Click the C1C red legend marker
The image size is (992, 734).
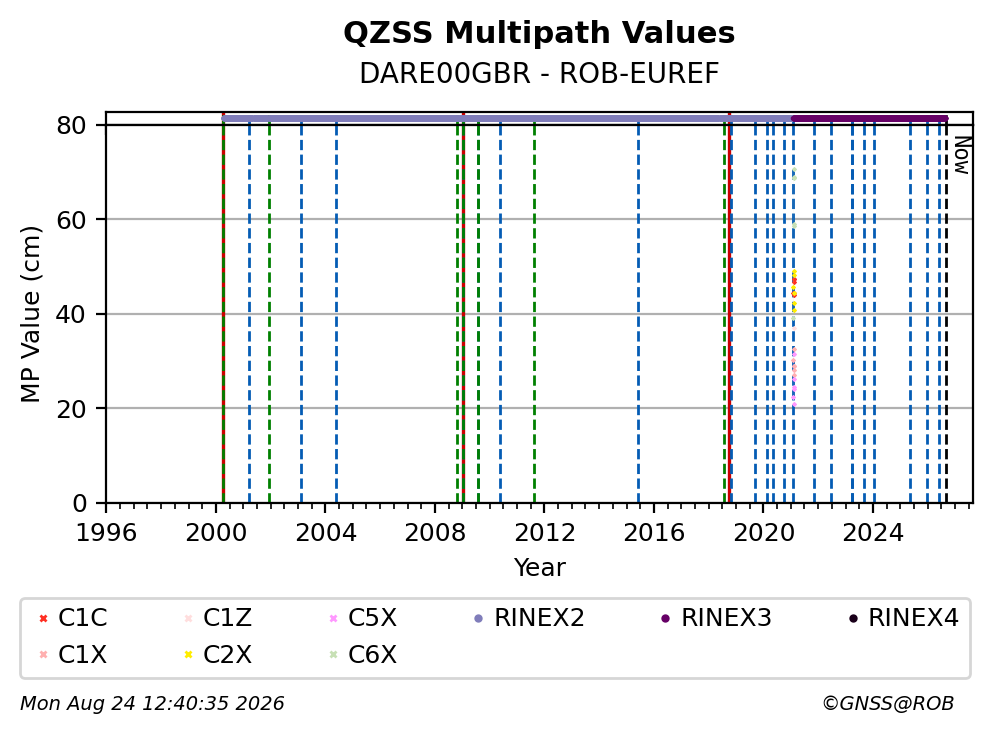(43, 618)
